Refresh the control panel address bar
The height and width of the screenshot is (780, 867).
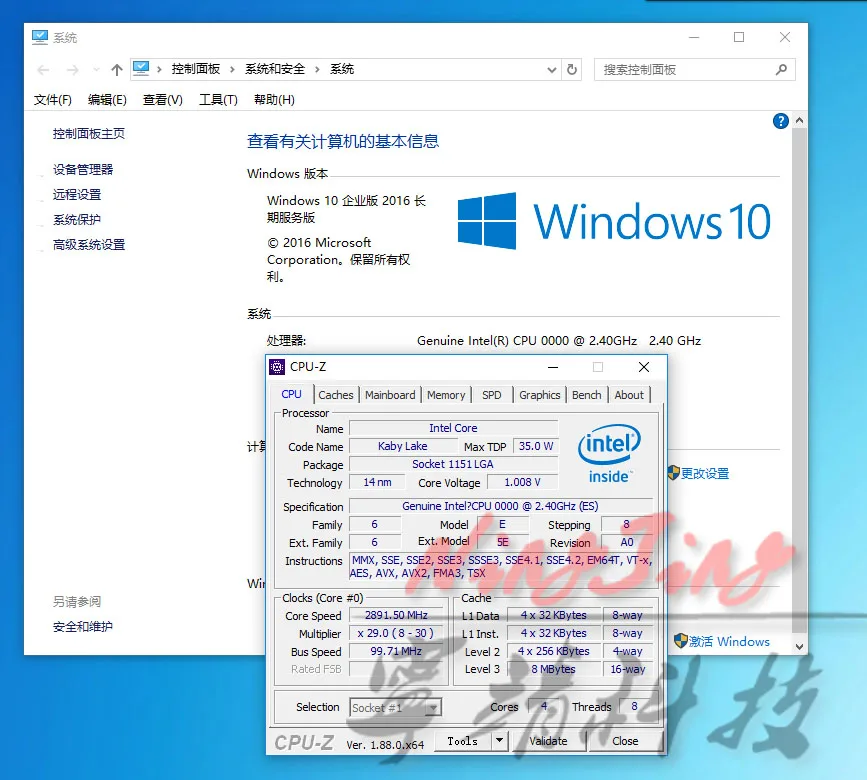tap(572, 70)
